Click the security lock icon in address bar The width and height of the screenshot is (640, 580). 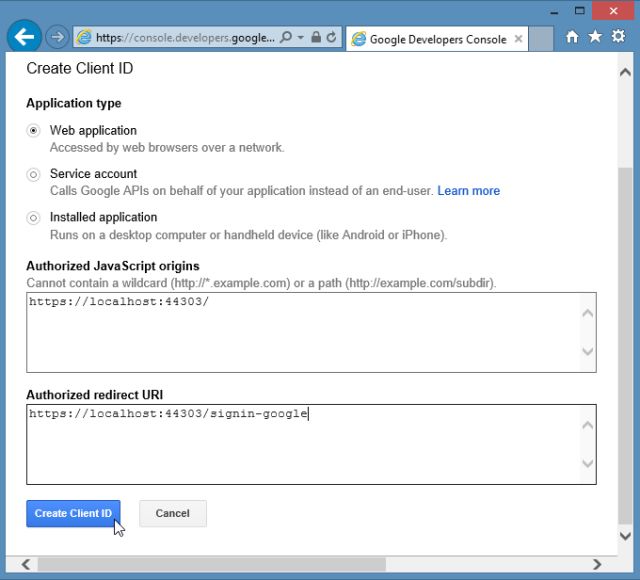click(x=316, y=37)
